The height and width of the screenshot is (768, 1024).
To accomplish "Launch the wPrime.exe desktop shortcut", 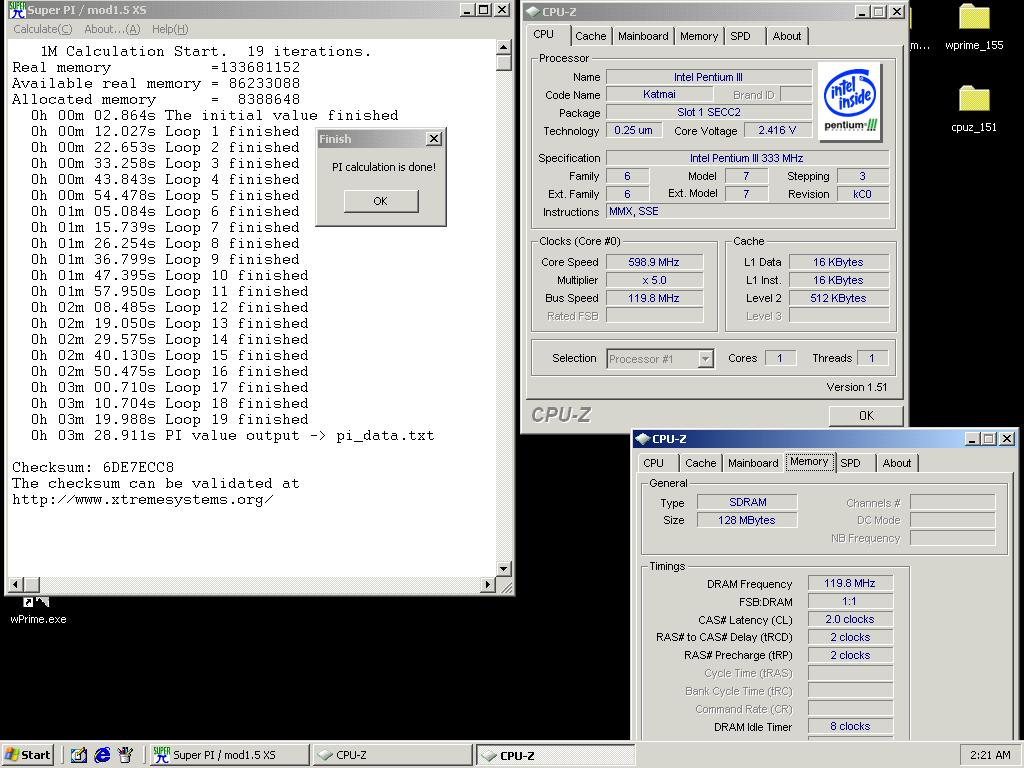I will pyautogui.click(x=38, y=611).
